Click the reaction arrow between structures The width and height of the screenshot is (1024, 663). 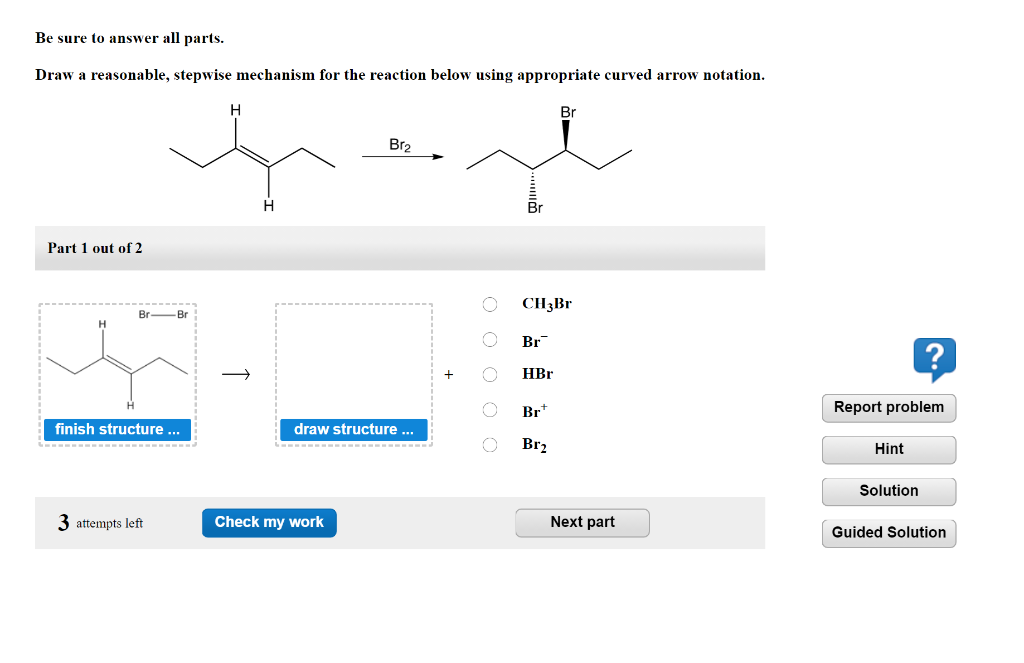pos(237,374)
